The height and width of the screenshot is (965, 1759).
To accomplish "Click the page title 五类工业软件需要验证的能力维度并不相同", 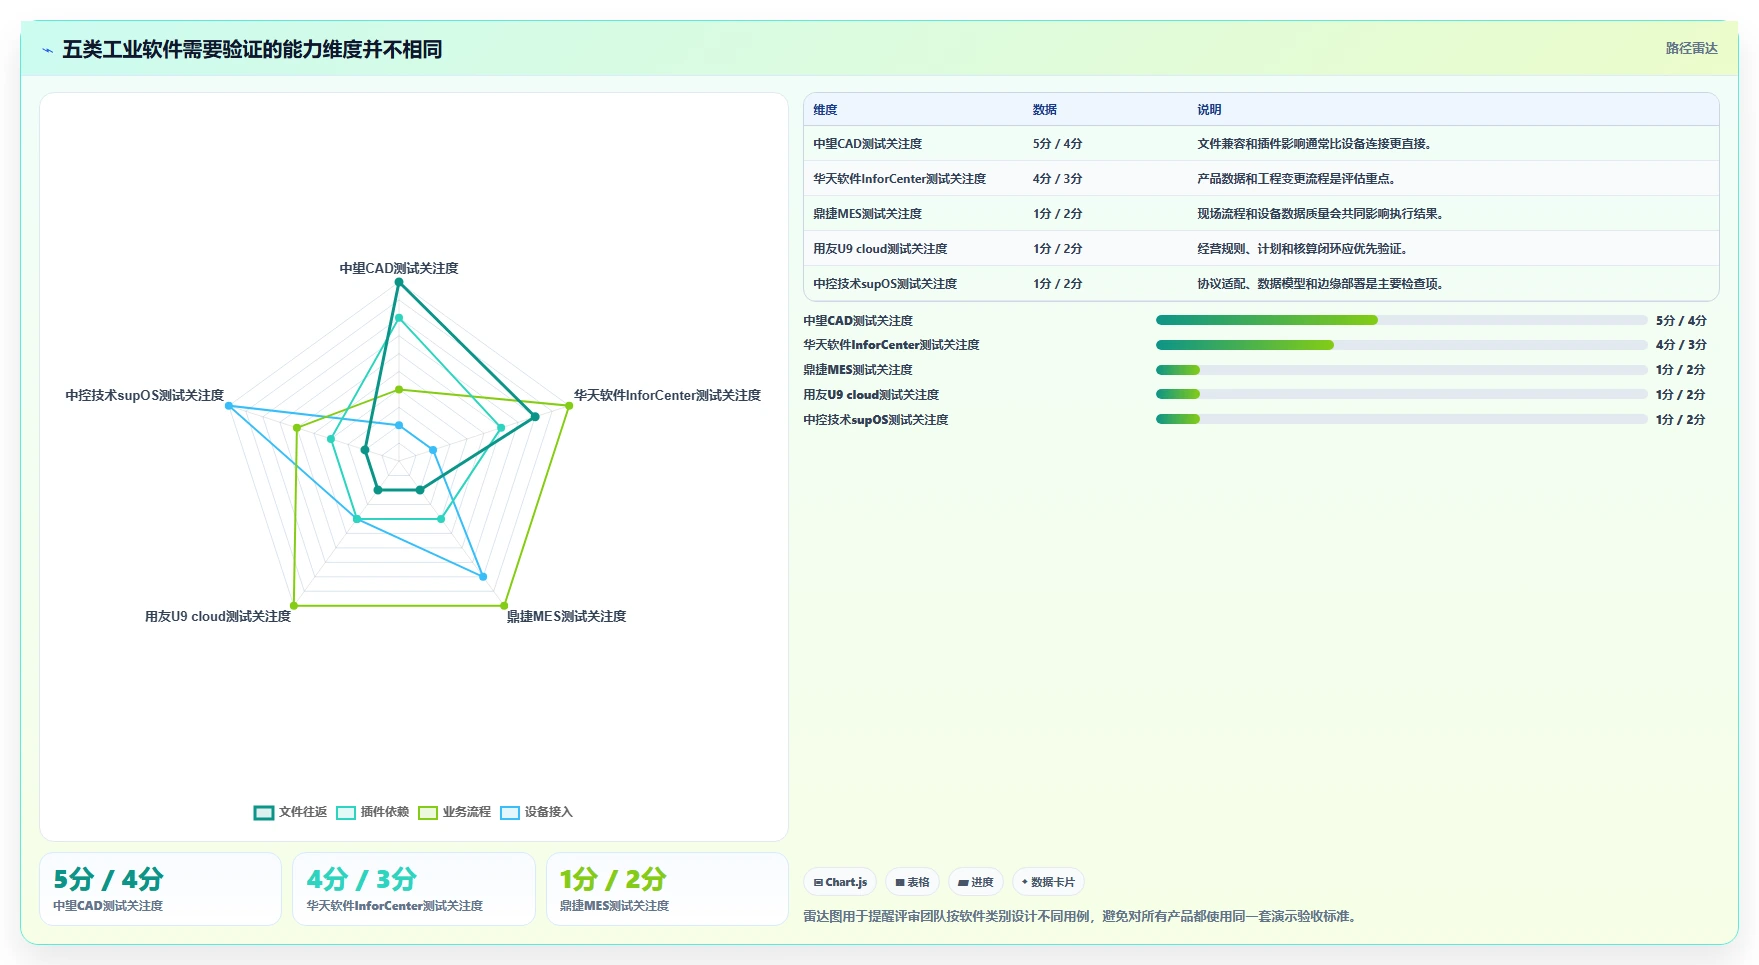I will click(252, 49).
